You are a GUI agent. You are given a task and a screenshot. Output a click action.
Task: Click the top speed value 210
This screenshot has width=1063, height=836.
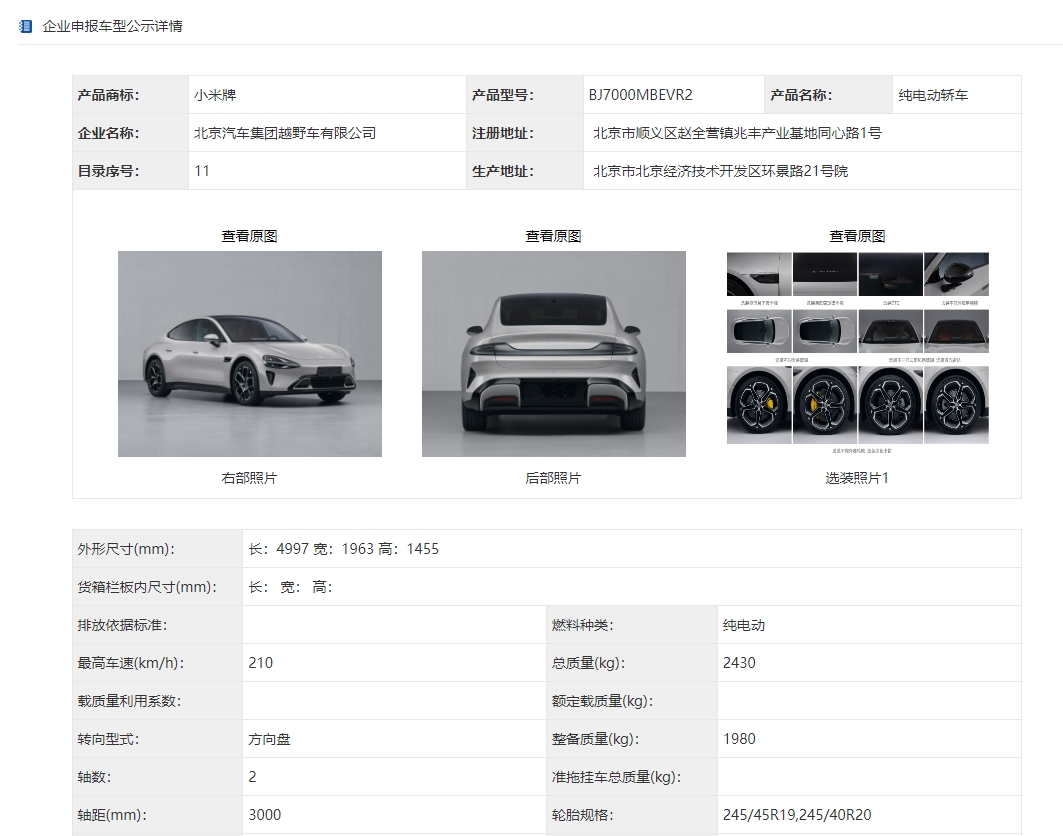tap(260, 663)
